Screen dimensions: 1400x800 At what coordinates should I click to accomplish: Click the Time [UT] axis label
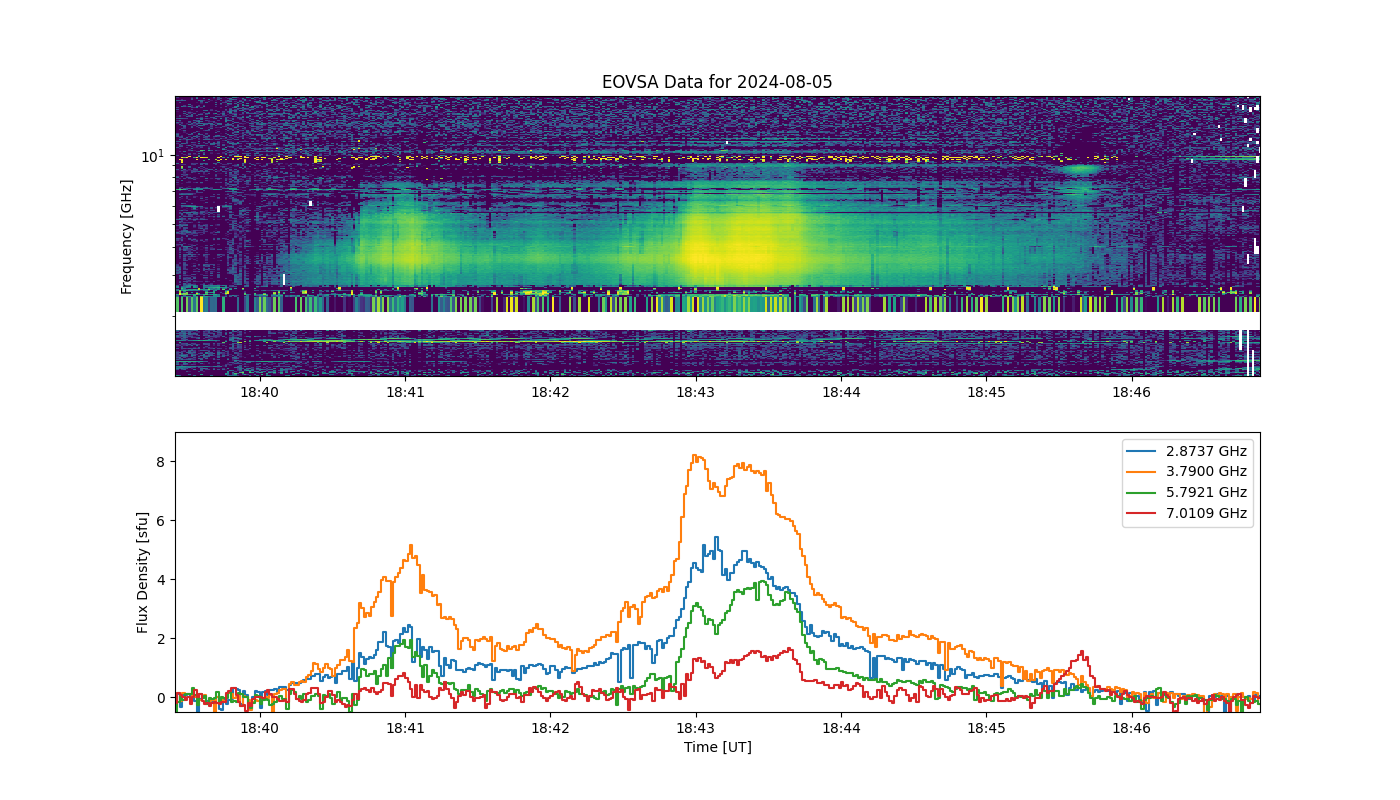tap(717, 747)
